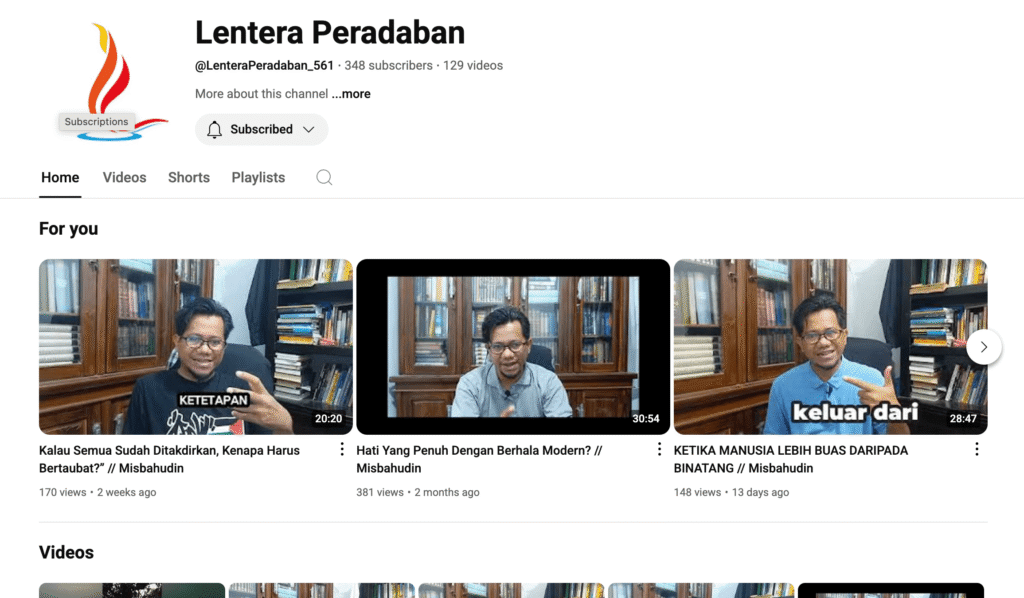Click the Videos section heading
Image resolution: width=1024 pixels, height=598 pixels.
66,553
